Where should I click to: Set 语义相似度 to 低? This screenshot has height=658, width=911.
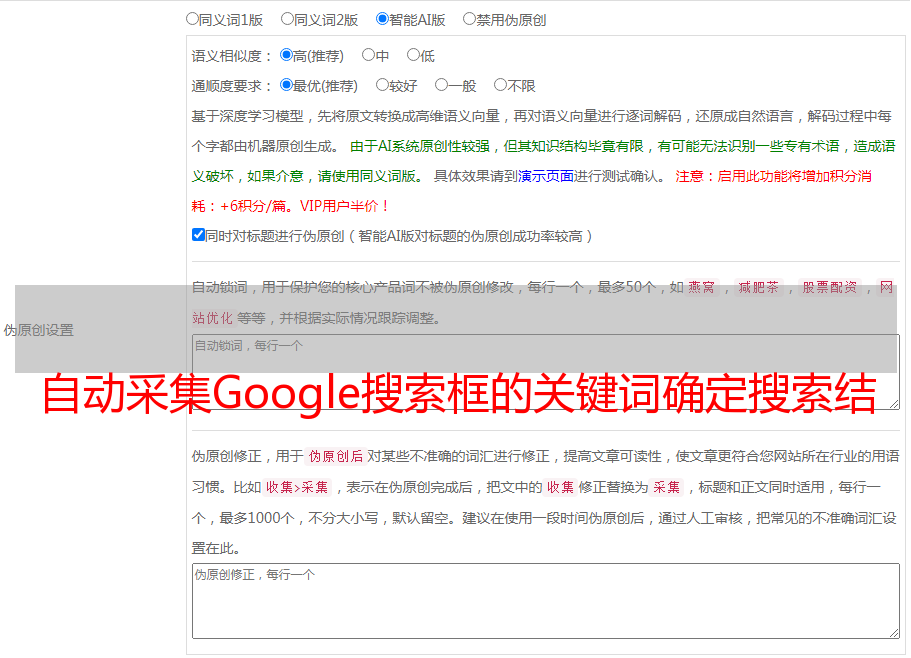pos(413,55)
